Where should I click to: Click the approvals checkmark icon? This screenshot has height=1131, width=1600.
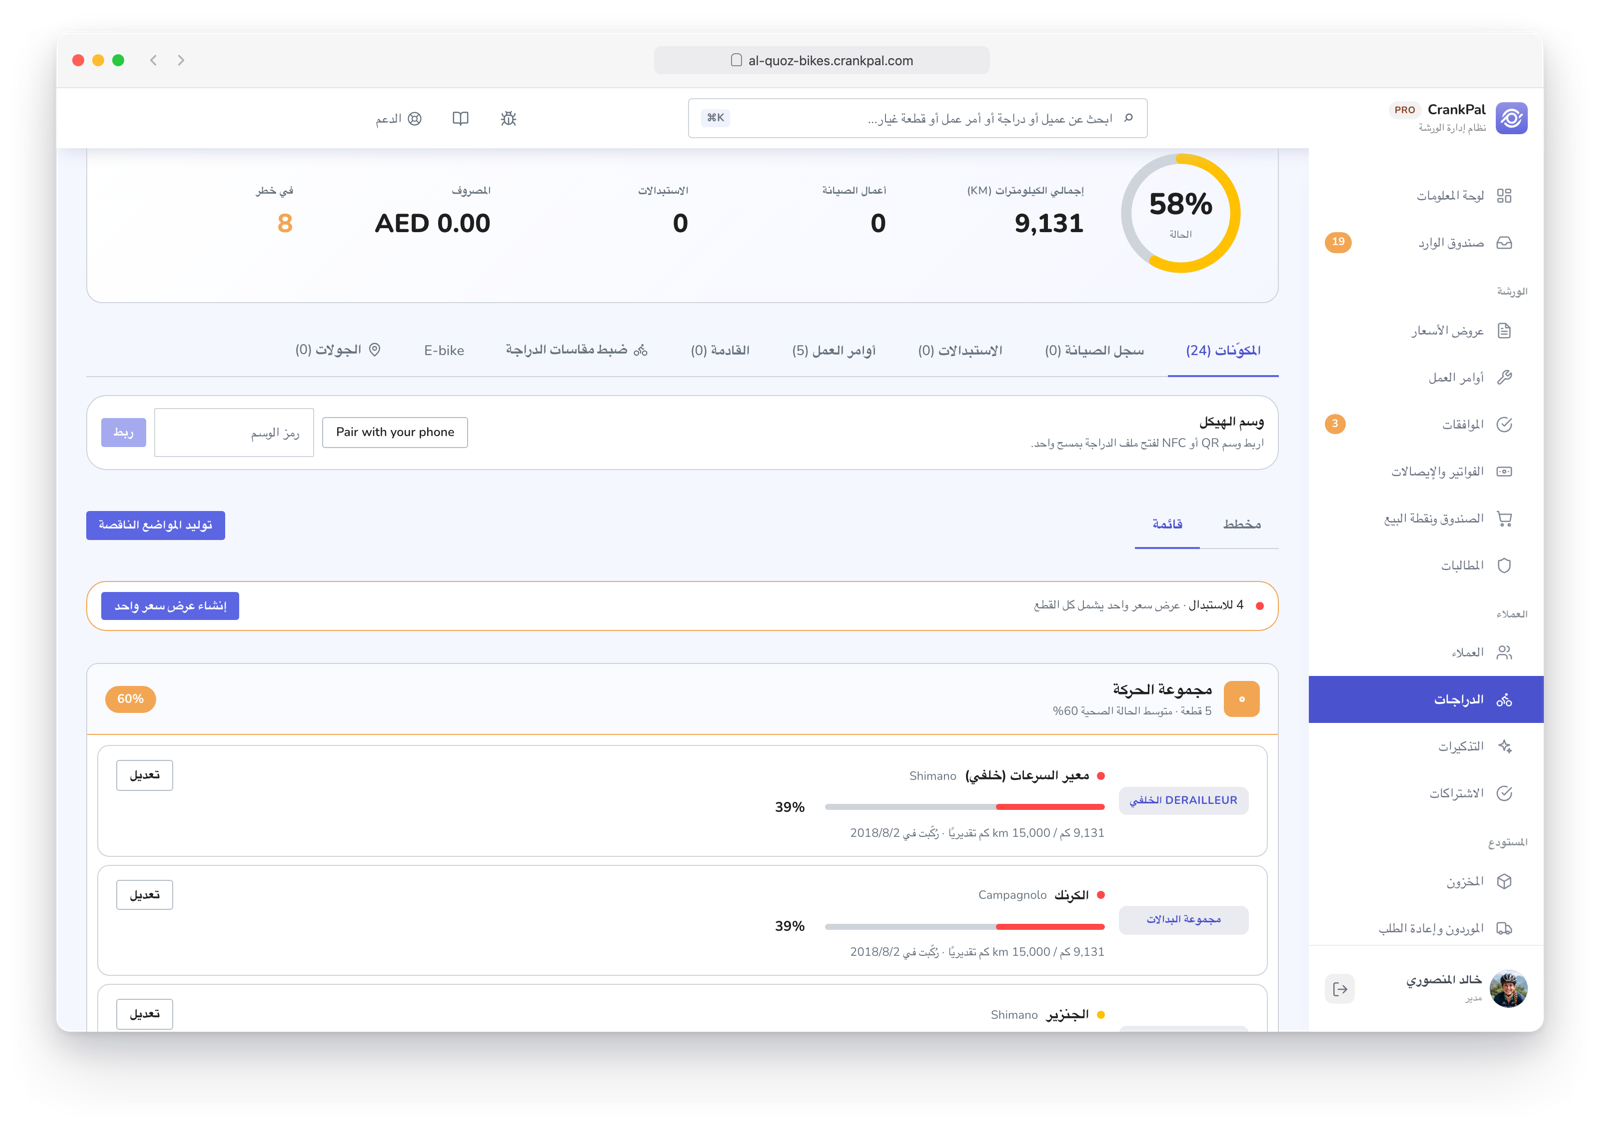tap(1504, 425)
